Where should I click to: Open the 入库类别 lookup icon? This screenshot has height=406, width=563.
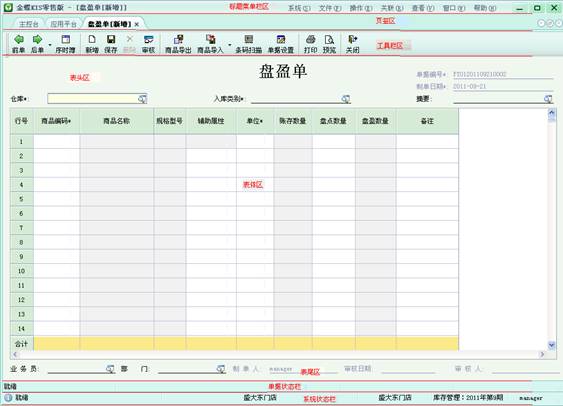345,99
